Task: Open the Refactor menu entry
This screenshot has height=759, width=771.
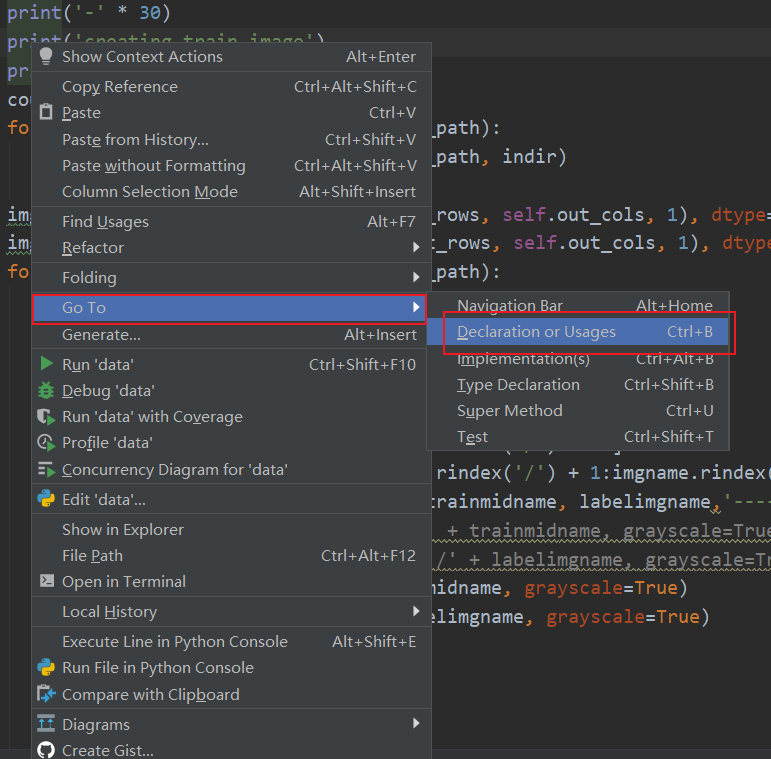Action: click(232, 248)
